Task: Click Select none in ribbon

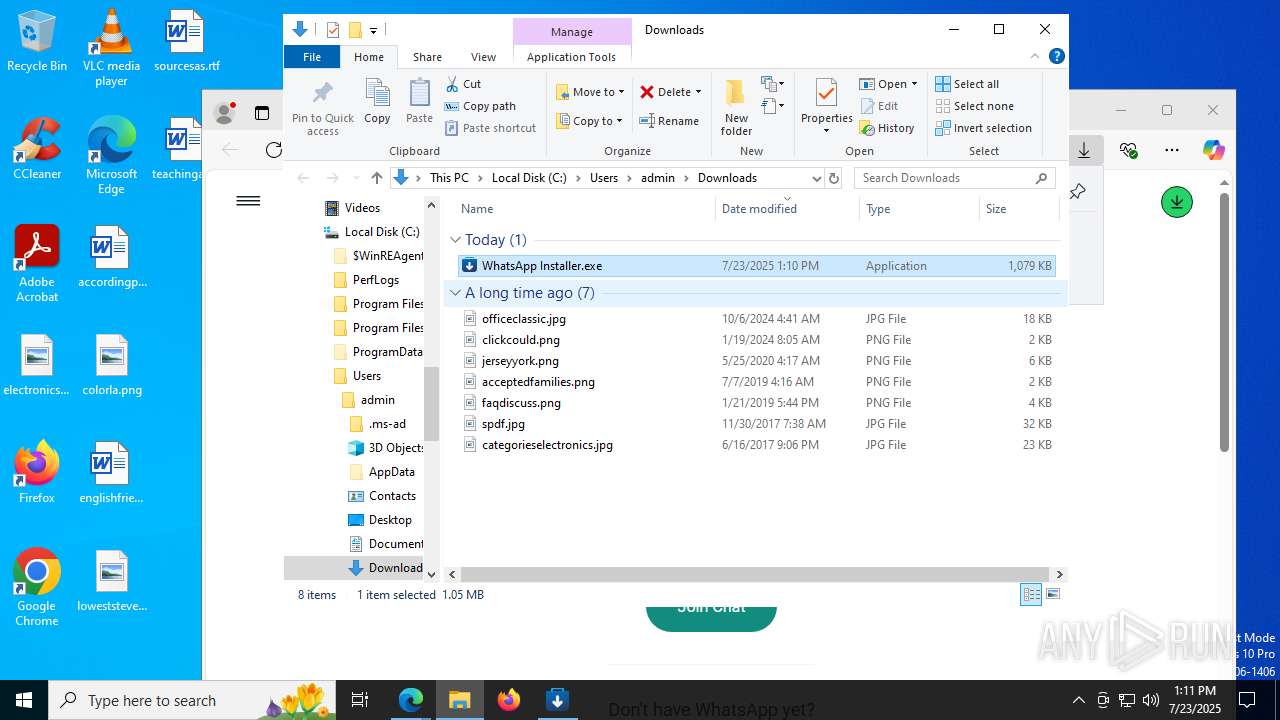Action: coord(974,106)
